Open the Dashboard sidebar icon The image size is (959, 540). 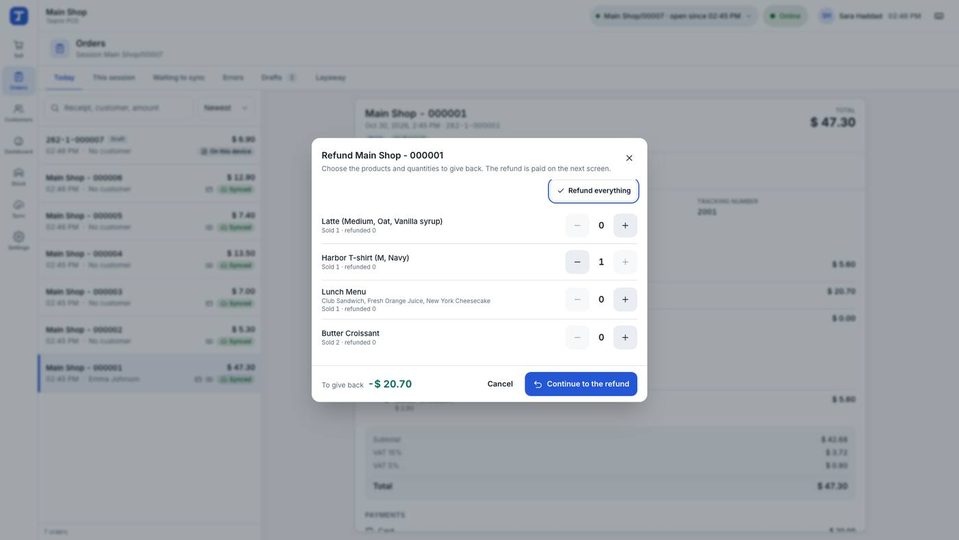18,145
